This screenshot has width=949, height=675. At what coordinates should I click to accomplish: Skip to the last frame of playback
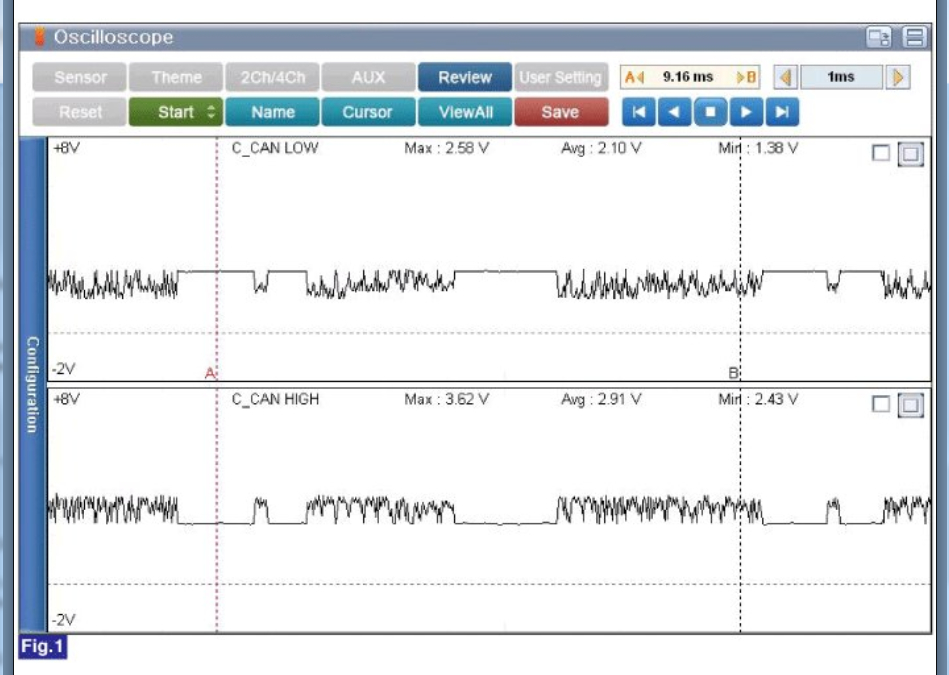[x=782, y=112]
